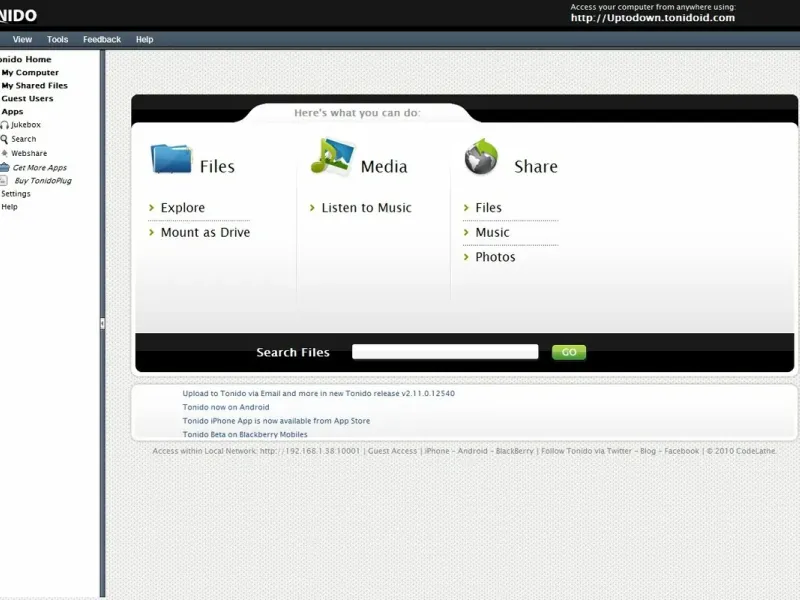This screenshot has width=800, height=600.
Task: Open the Tools menu
Action: (57, 39)
